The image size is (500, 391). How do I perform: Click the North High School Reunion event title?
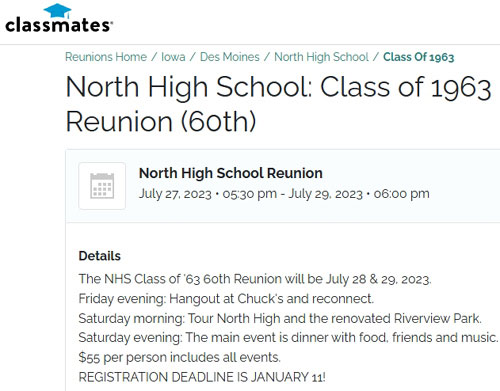click(231, 173)
